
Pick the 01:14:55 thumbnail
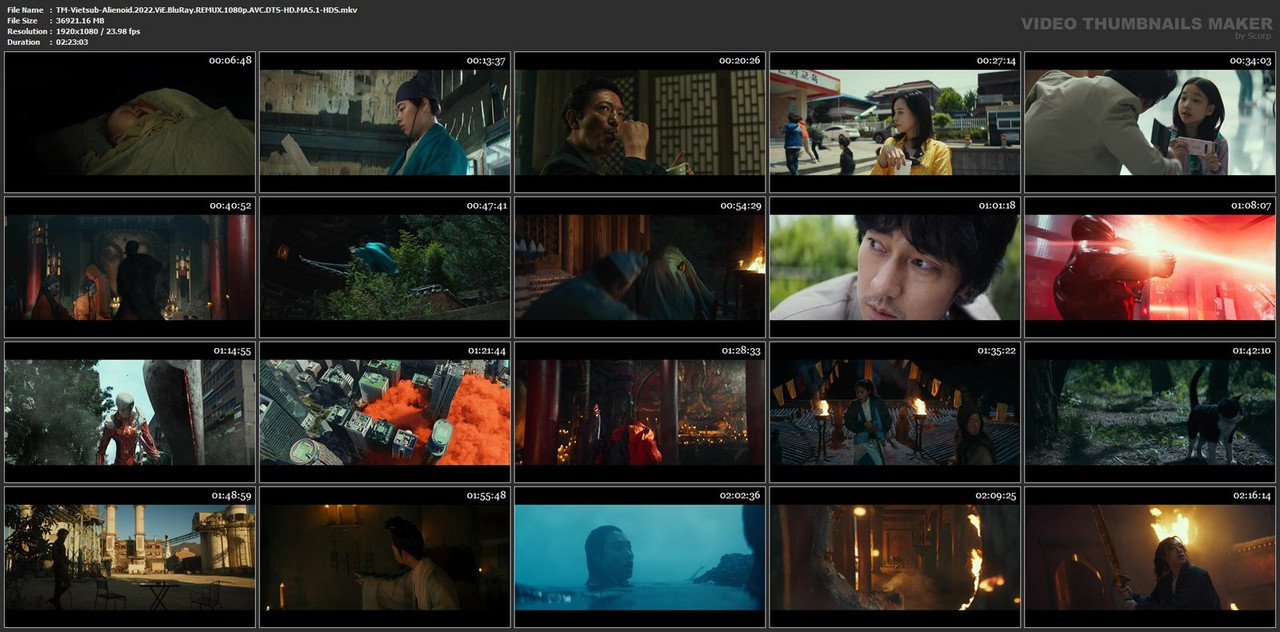(x=130, y=412)
